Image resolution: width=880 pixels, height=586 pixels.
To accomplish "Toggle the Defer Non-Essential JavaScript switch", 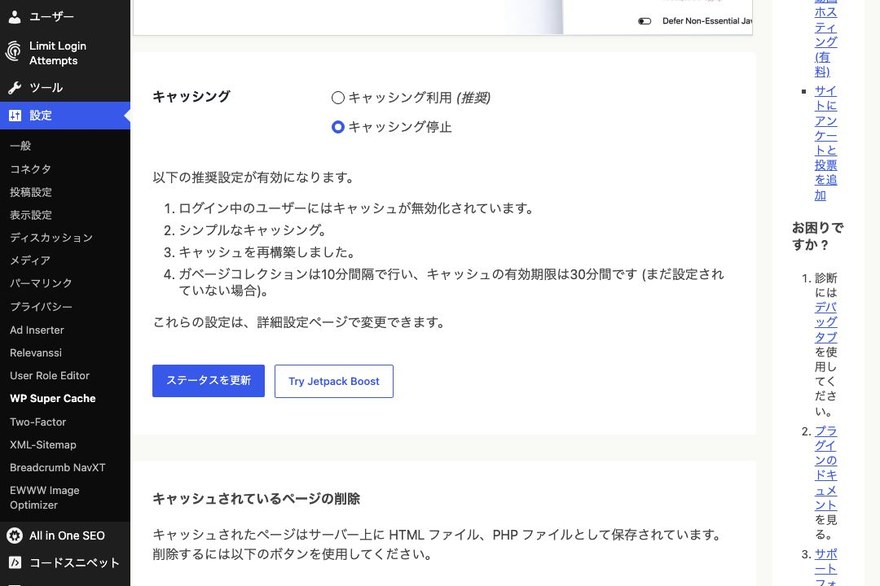I will click(644, 21).
